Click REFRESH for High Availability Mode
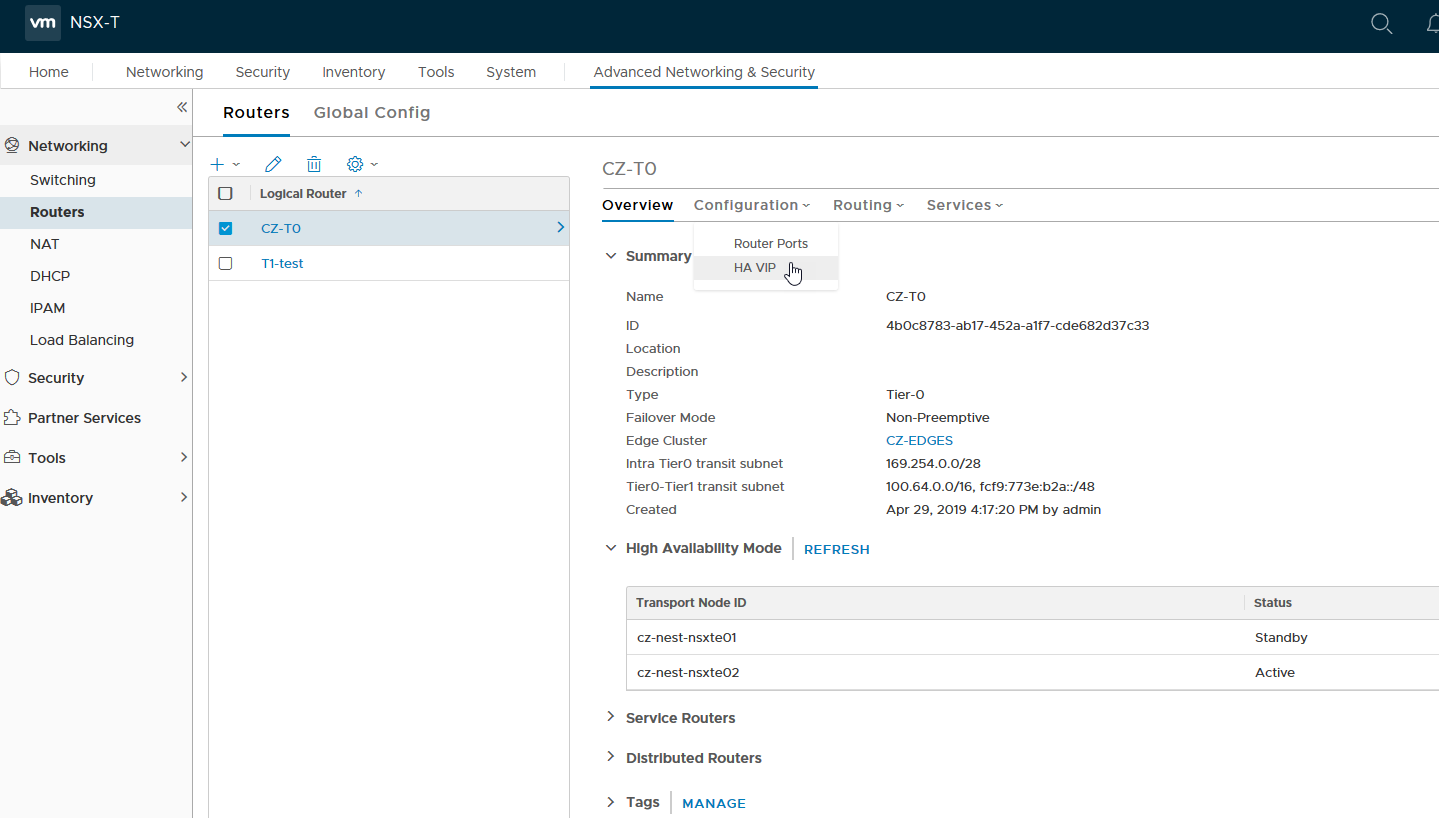This screenshot has width=1439, height=818. [837, 550]
